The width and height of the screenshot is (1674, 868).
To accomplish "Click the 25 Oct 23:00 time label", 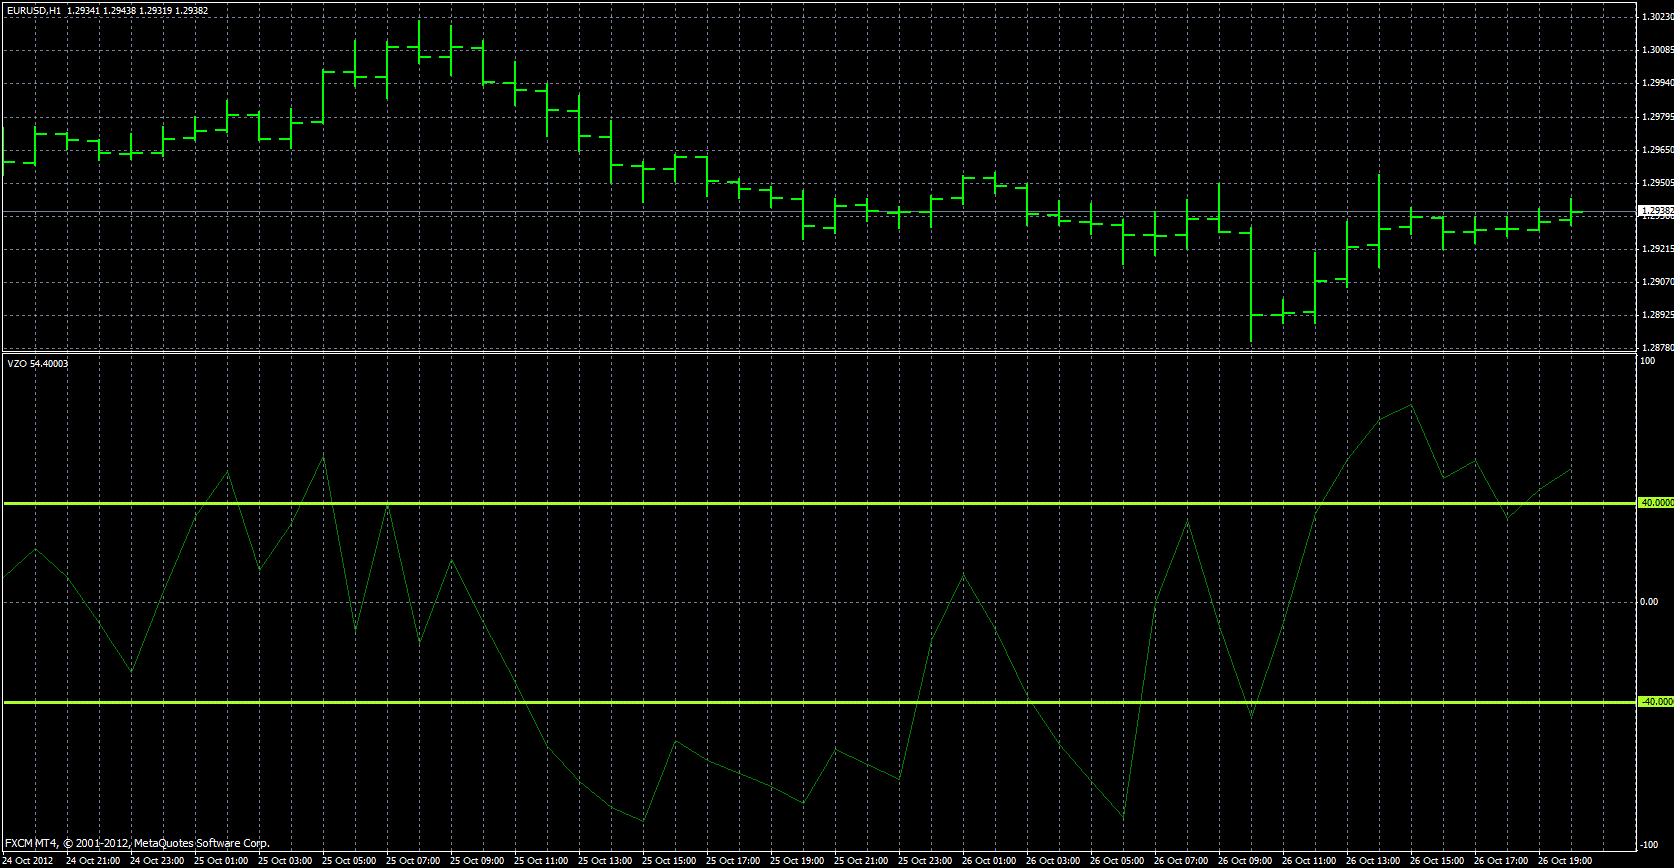I will coord(925,861).
